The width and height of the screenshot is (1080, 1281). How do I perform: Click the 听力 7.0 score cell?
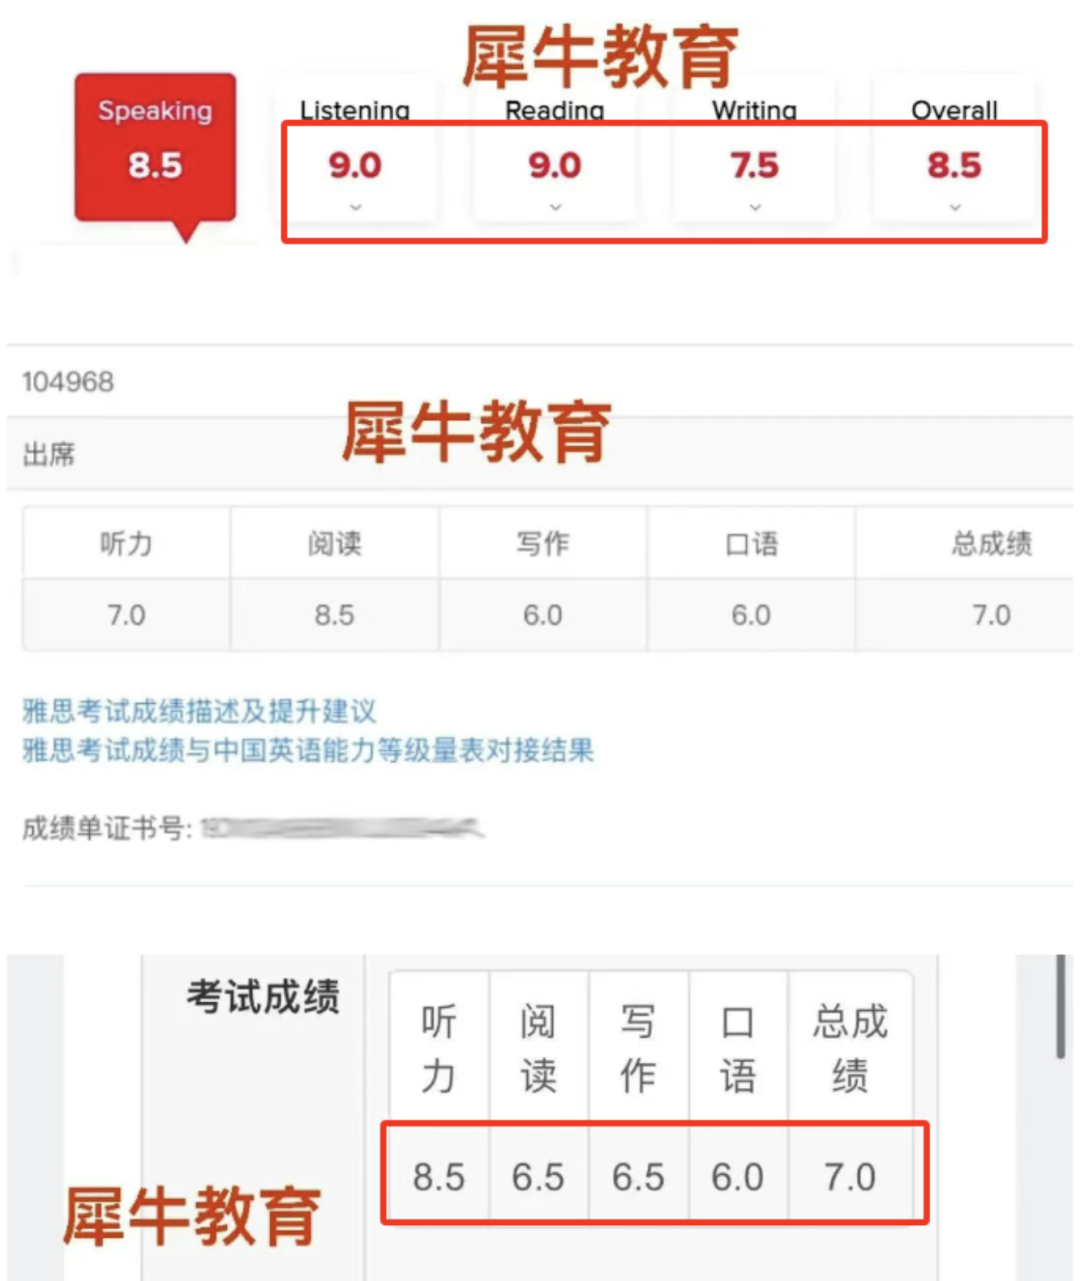coord(127,614)
